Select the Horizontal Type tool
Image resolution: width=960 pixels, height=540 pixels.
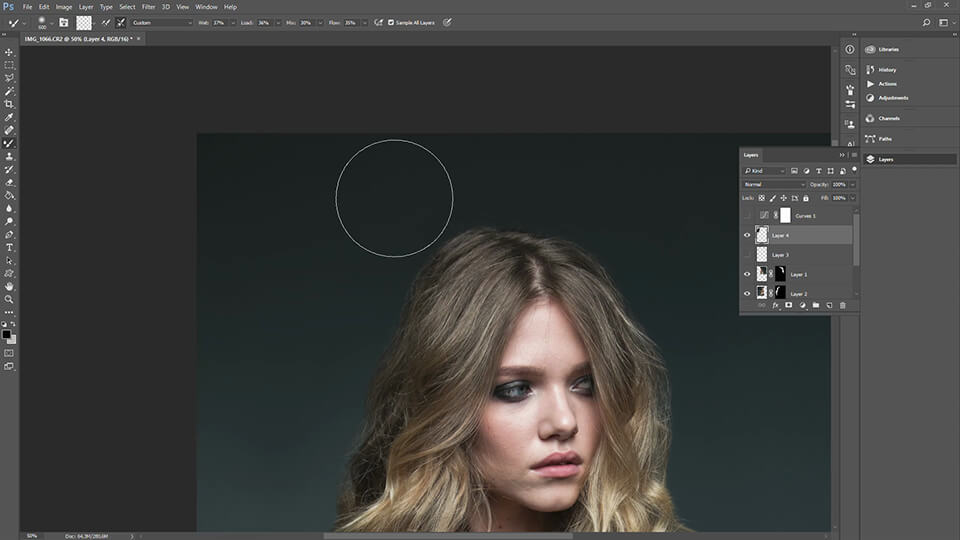coord(9,247)
